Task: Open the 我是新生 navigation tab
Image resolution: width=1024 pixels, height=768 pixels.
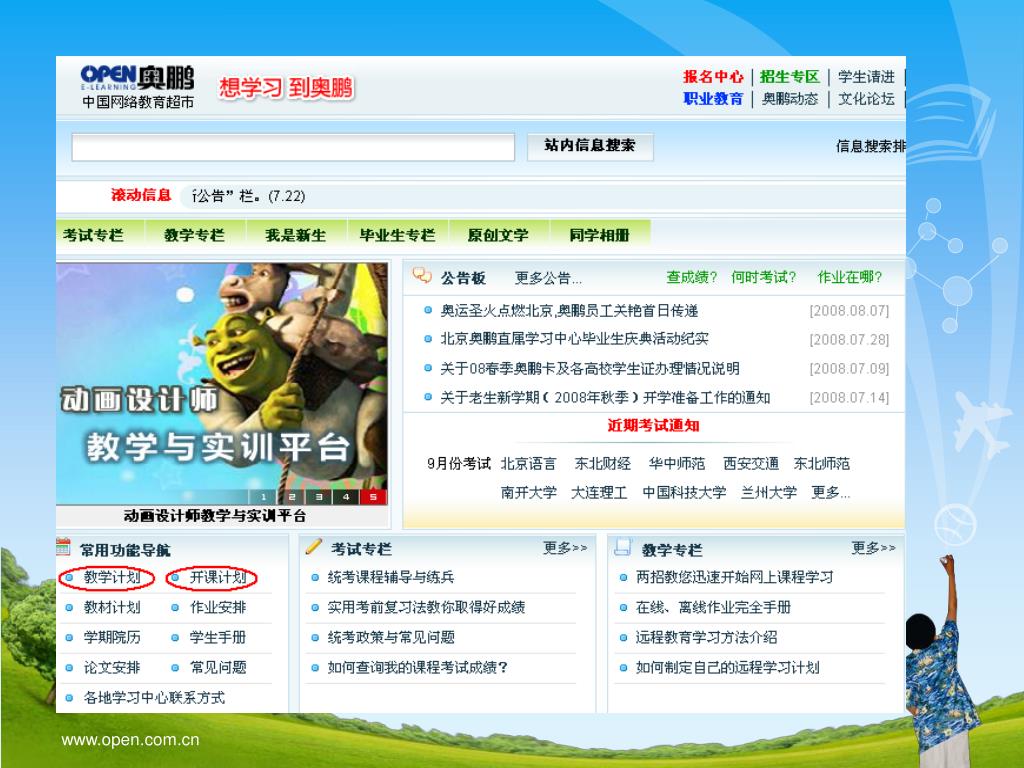Action: [x=295, y=234]
